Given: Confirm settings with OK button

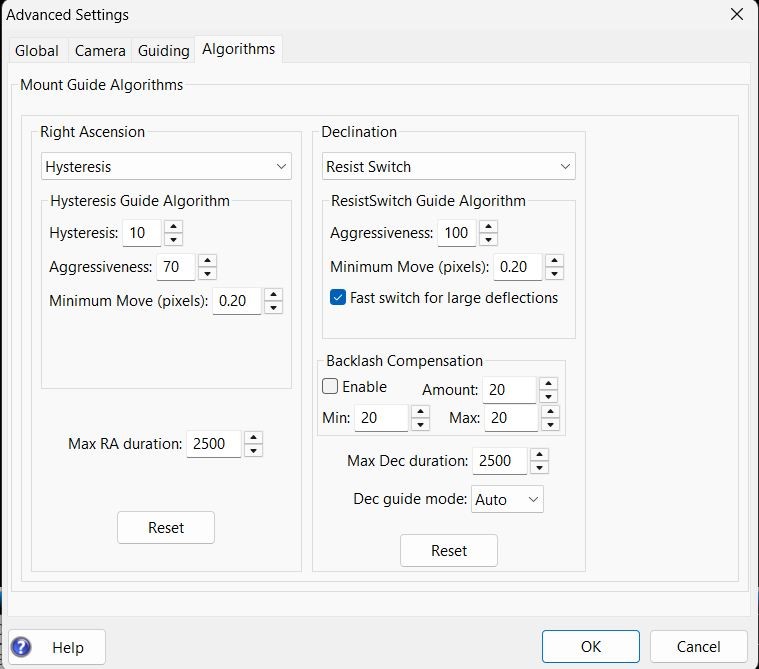Looking at the screenshot, I should coord(591,646).
